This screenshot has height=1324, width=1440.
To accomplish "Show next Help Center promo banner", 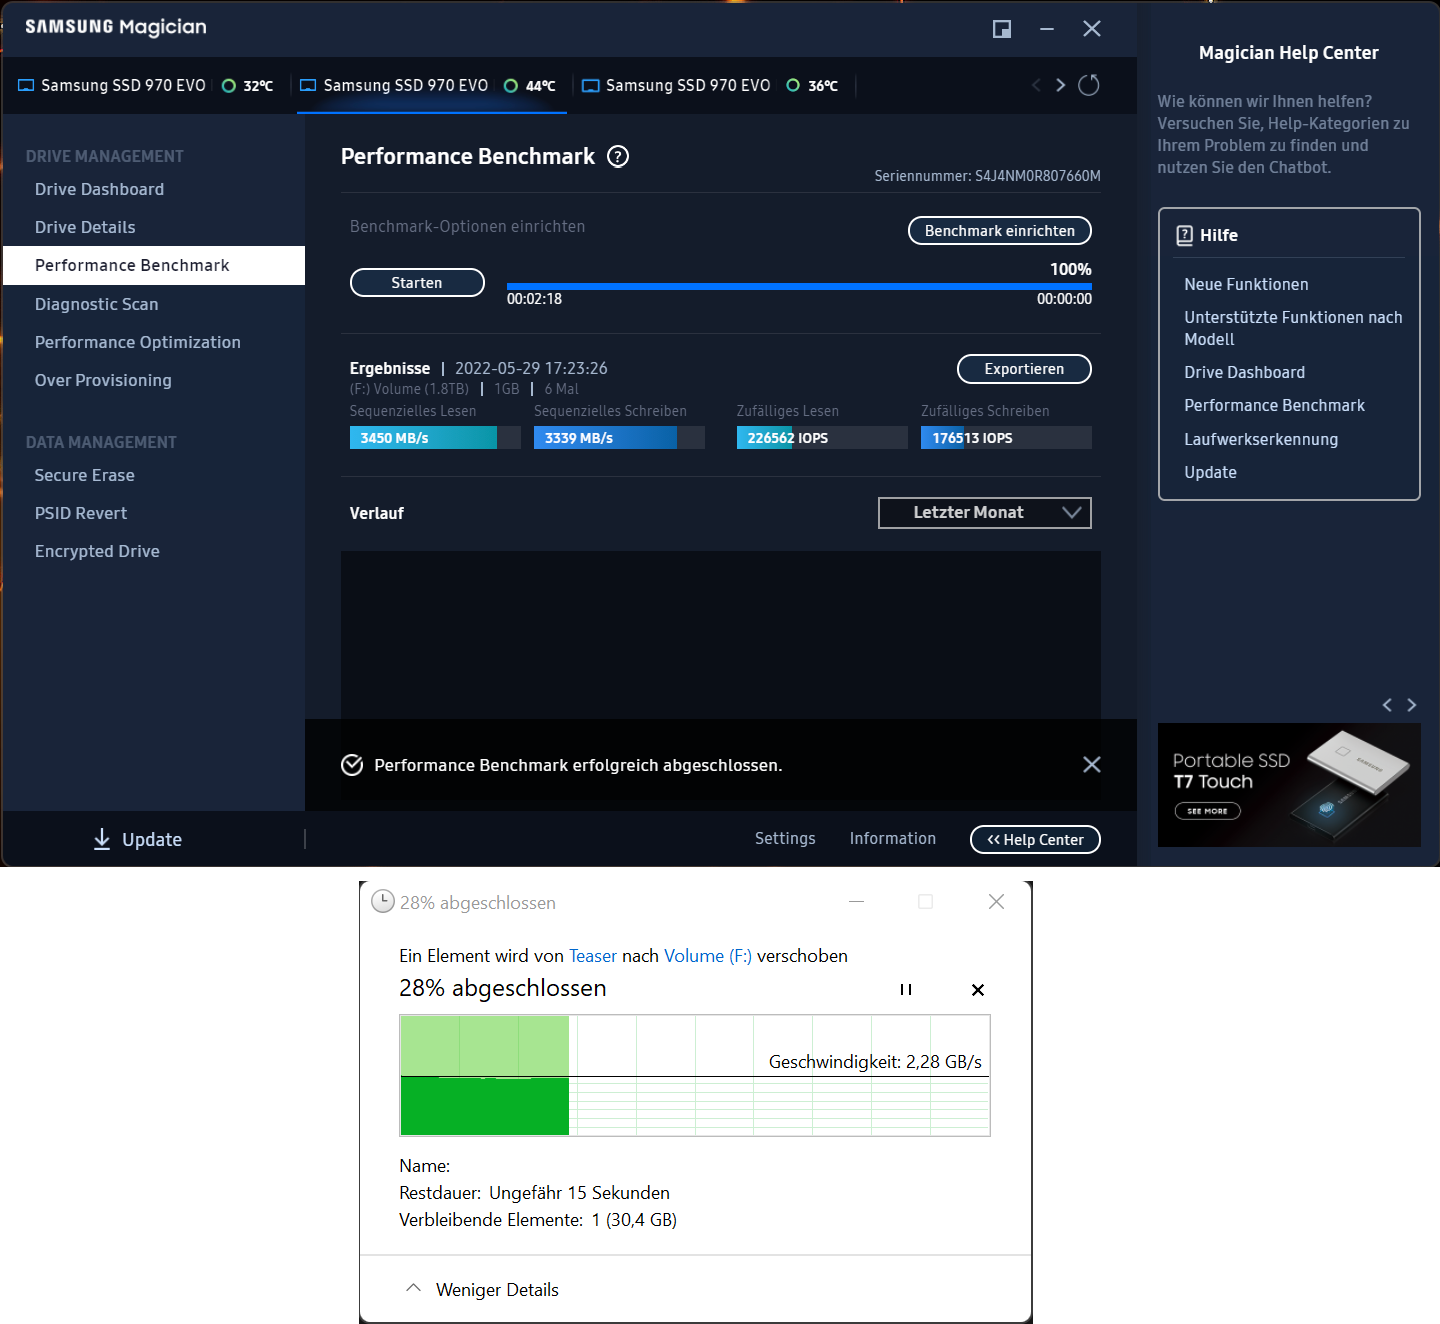I will (1412, 705).
